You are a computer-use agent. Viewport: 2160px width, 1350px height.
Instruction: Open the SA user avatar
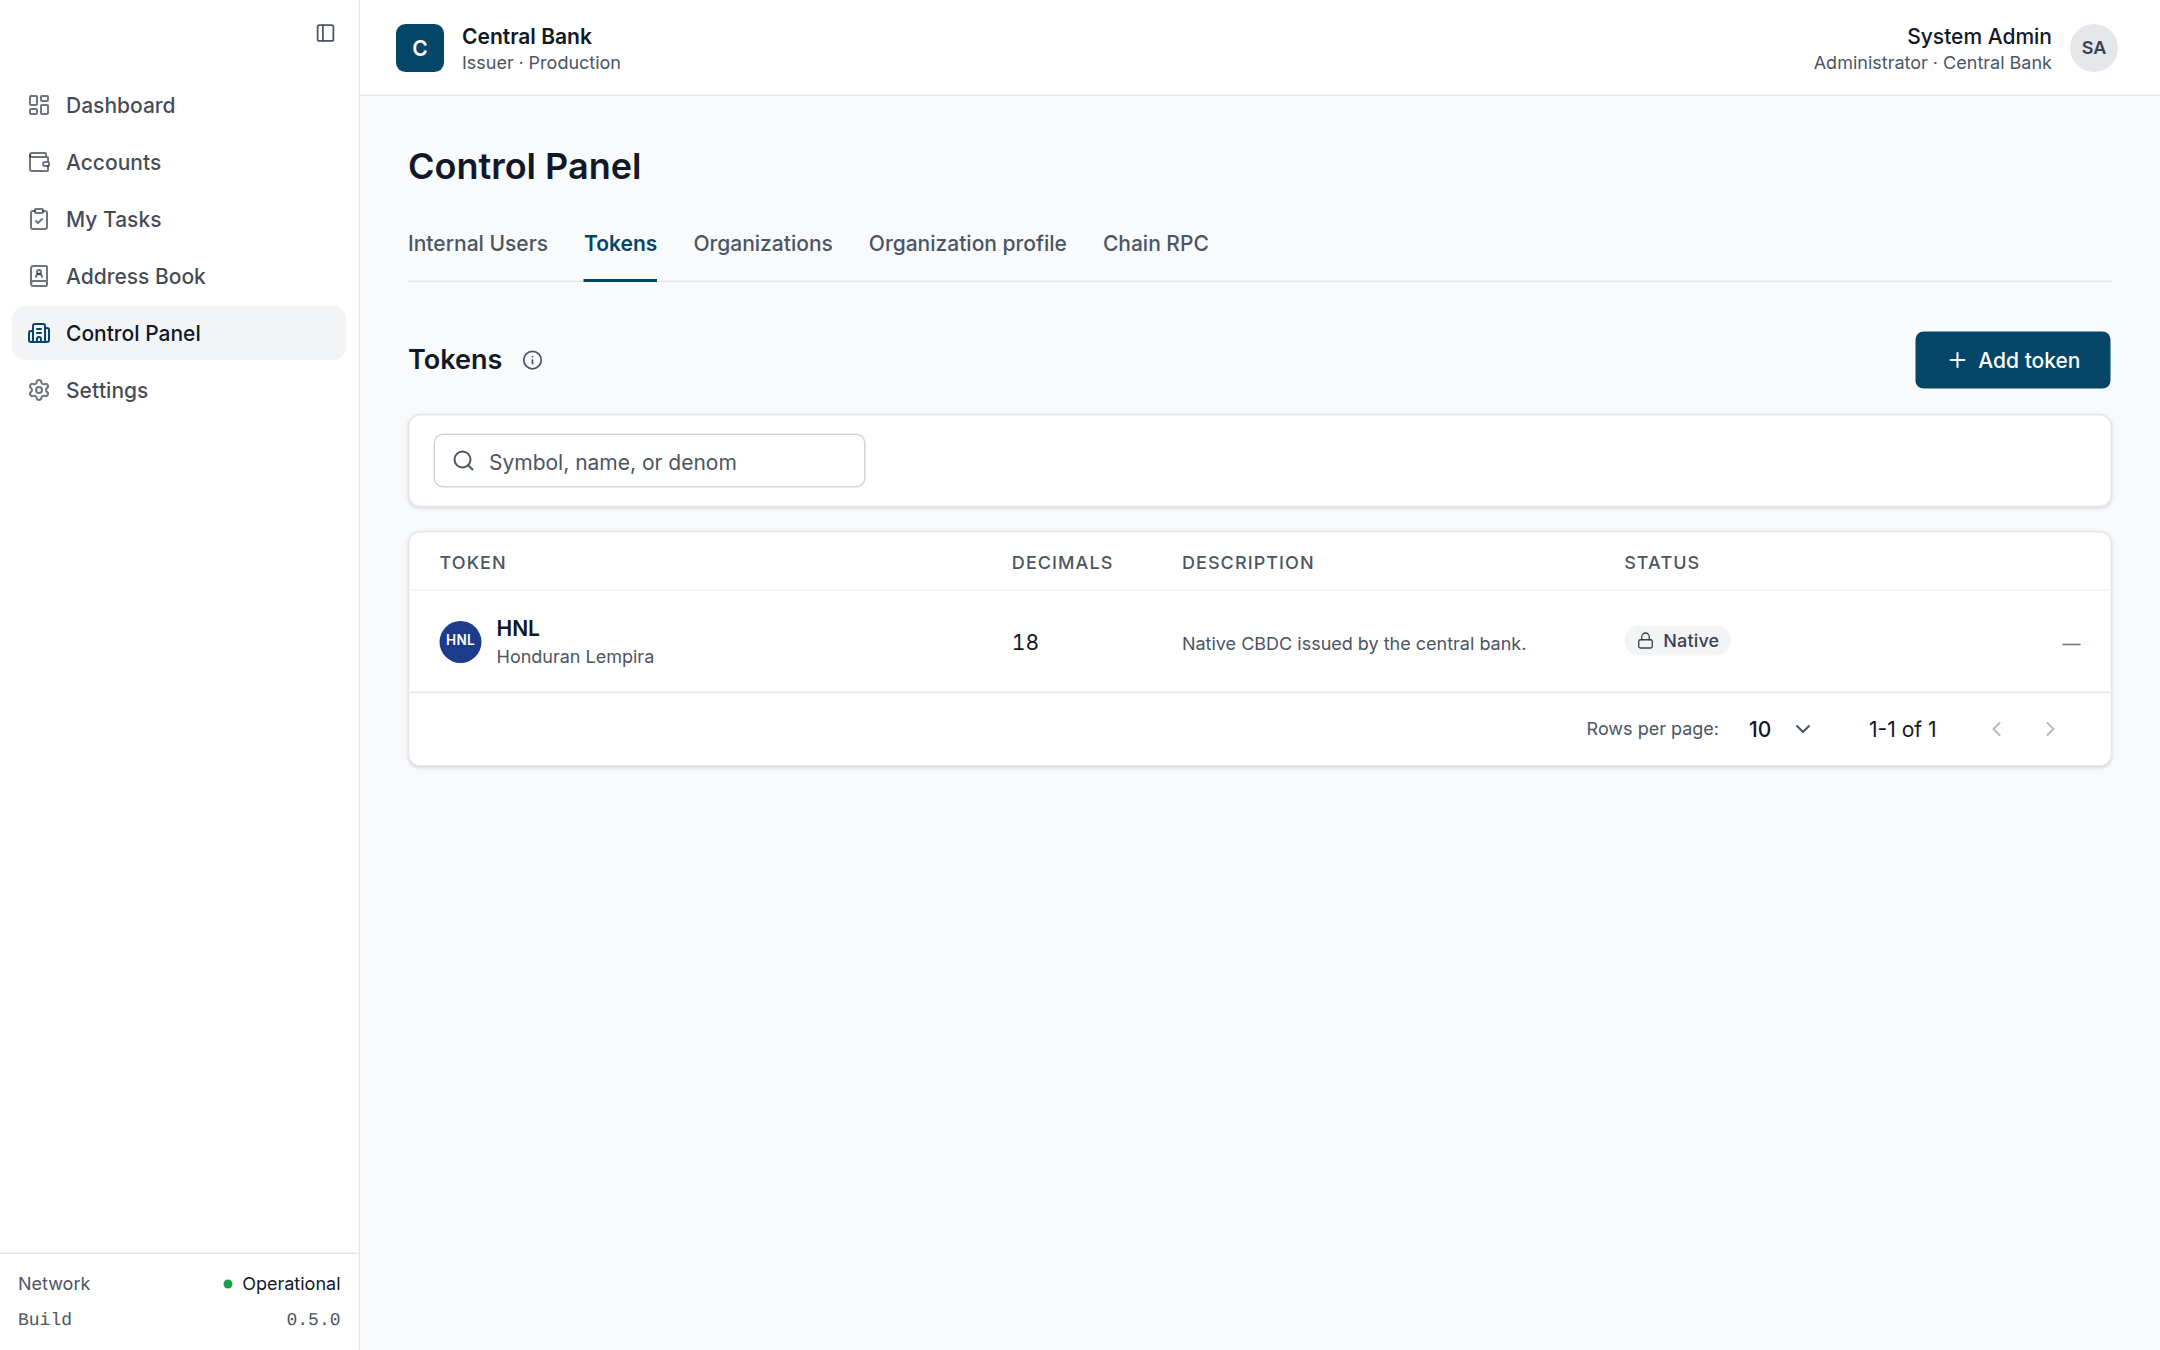[x=2093, y=48]
